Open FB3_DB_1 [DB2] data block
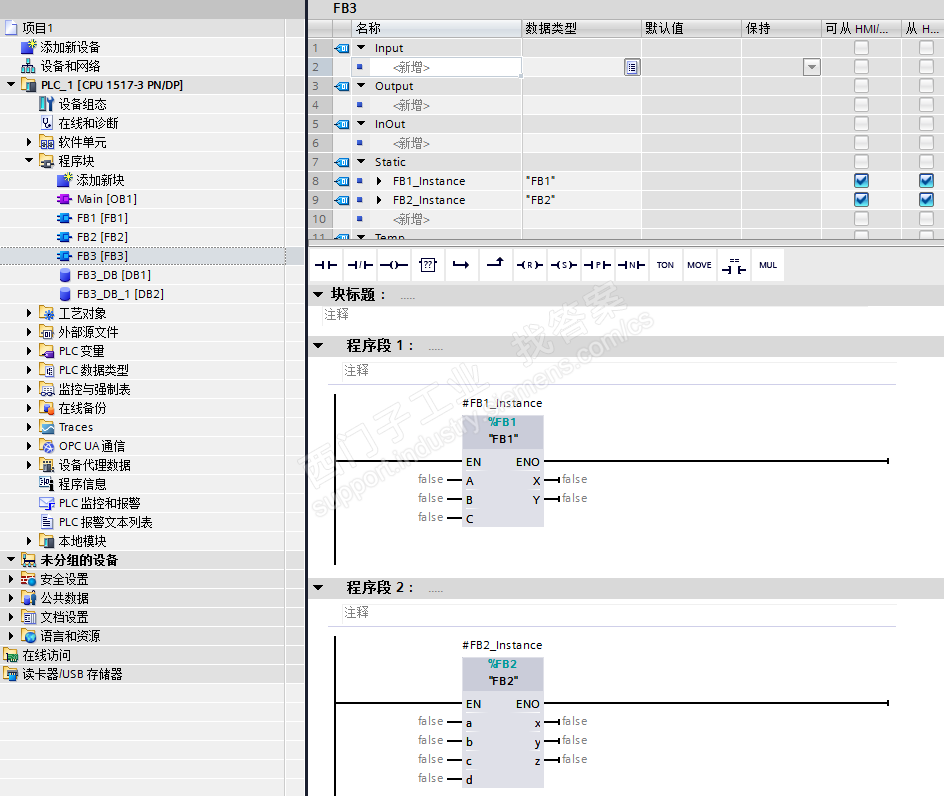Screen dimensions: 944x796 click(x=120, y=294)
